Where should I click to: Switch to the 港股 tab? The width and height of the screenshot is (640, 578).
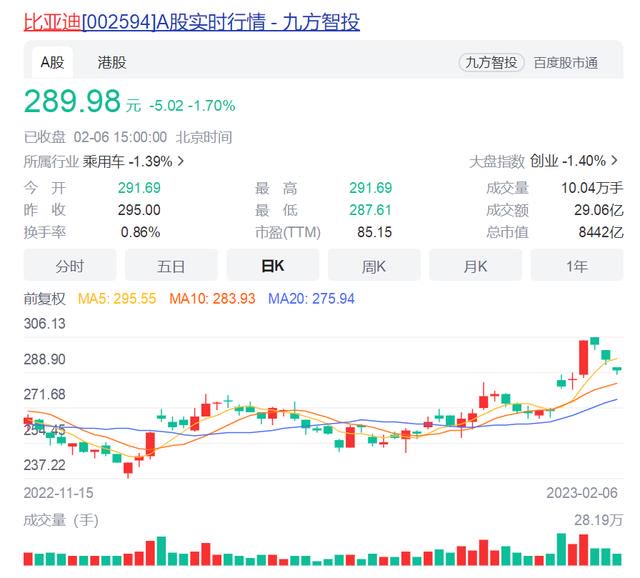coord(112,62)
